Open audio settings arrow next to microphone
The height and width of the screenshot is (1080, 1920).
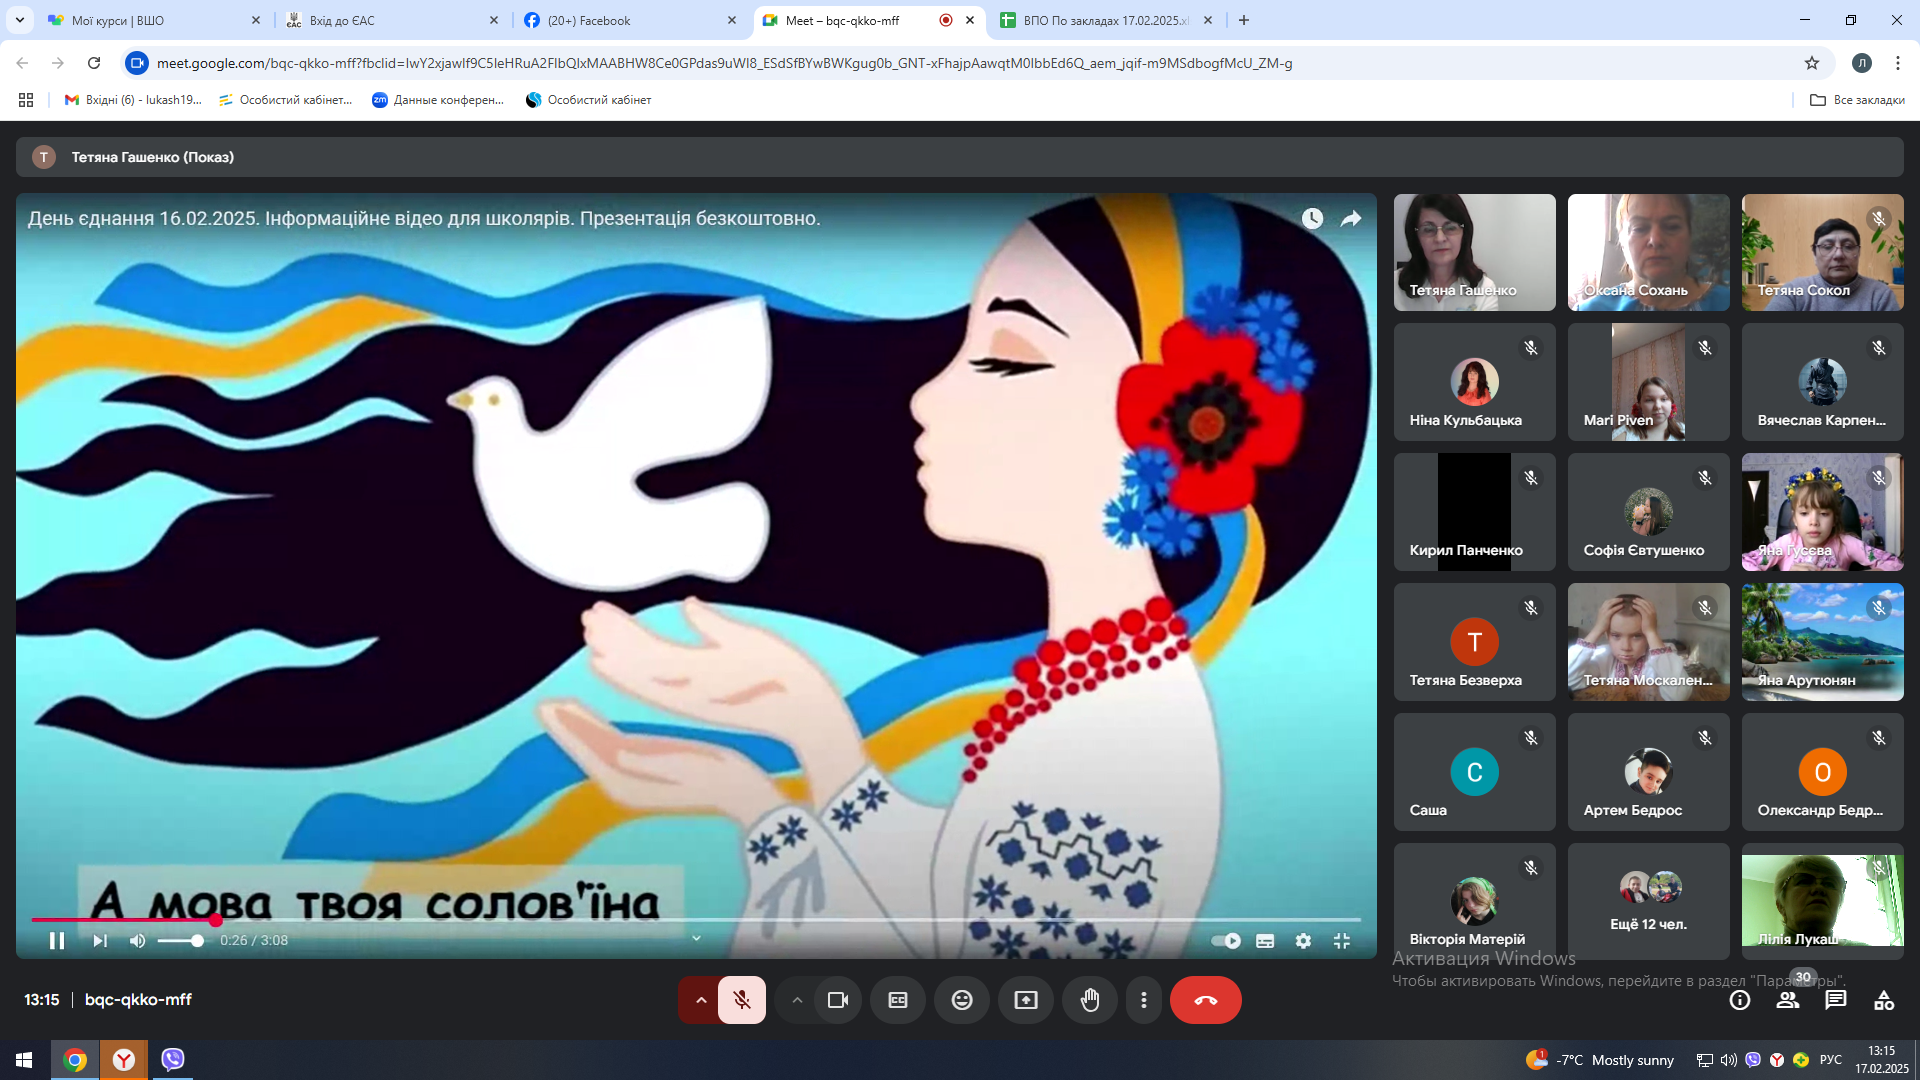(701, 1000)
